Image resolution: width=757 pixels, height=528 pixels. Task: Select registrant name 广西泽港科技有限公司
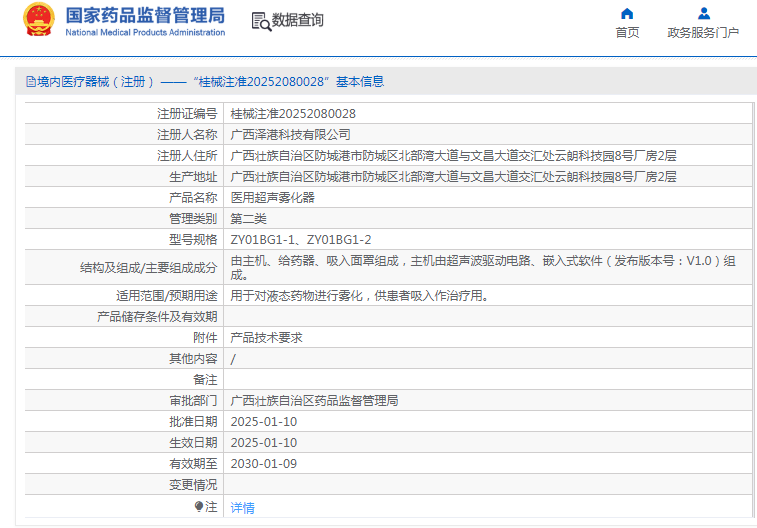coord(290,135)
